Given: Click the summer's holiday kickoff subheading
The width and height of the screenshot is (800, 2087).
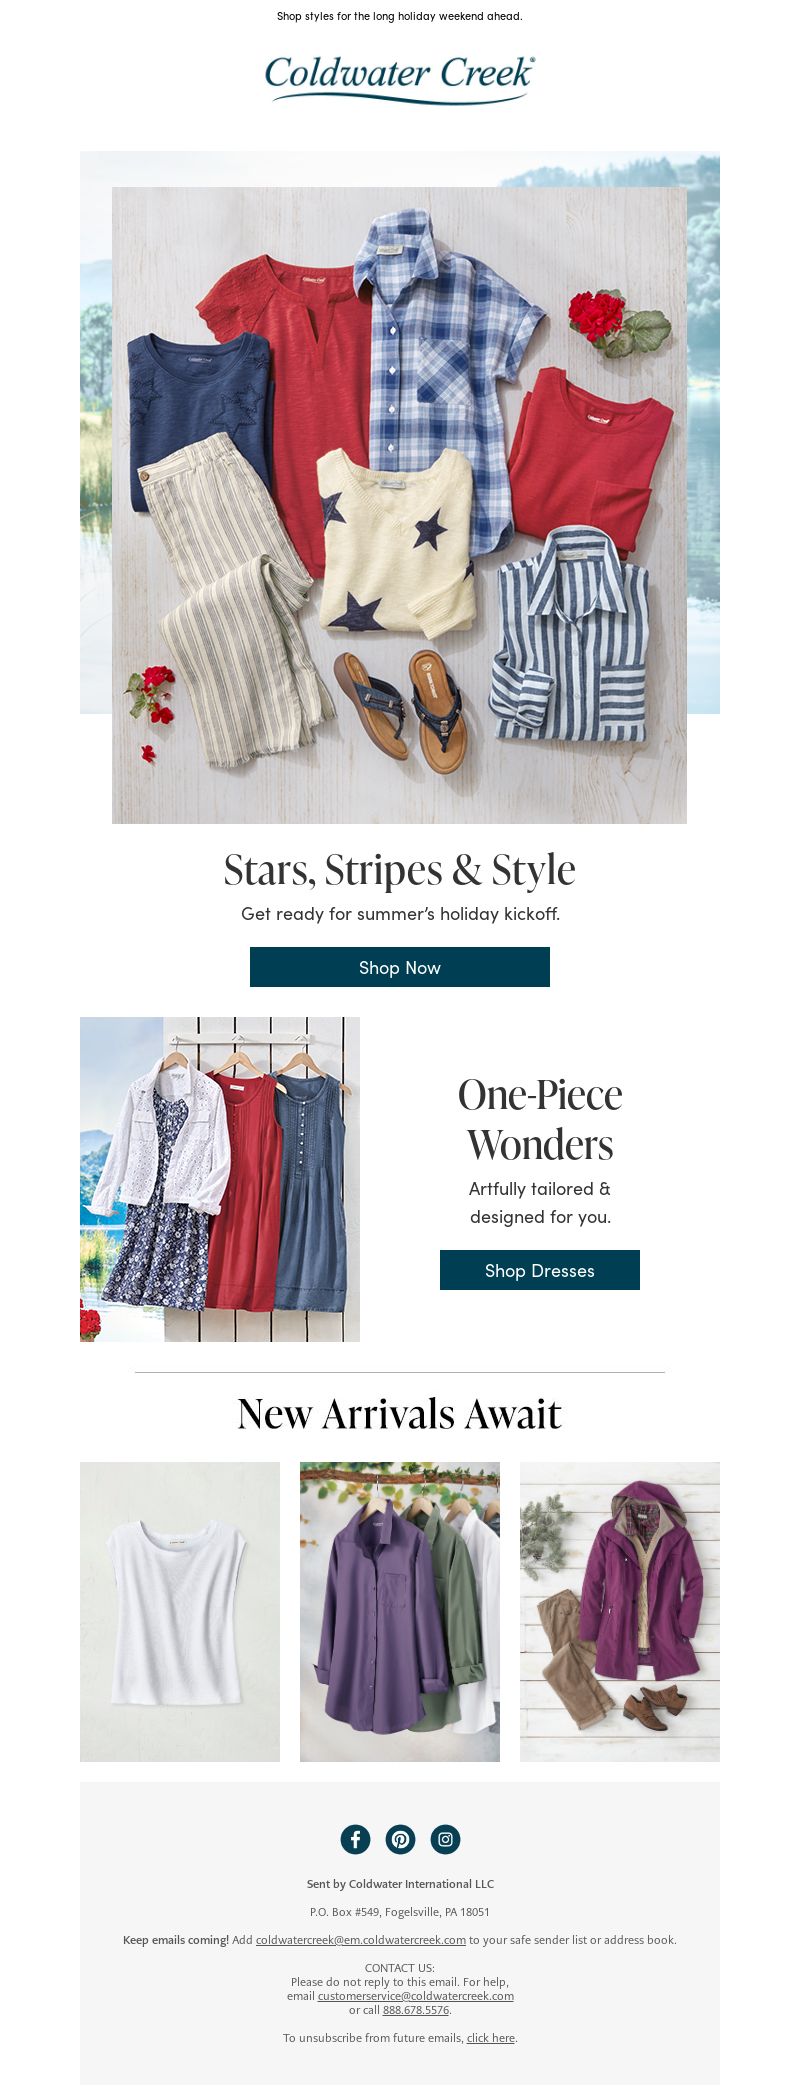Looking at the screenshot, I should point(400,914).
